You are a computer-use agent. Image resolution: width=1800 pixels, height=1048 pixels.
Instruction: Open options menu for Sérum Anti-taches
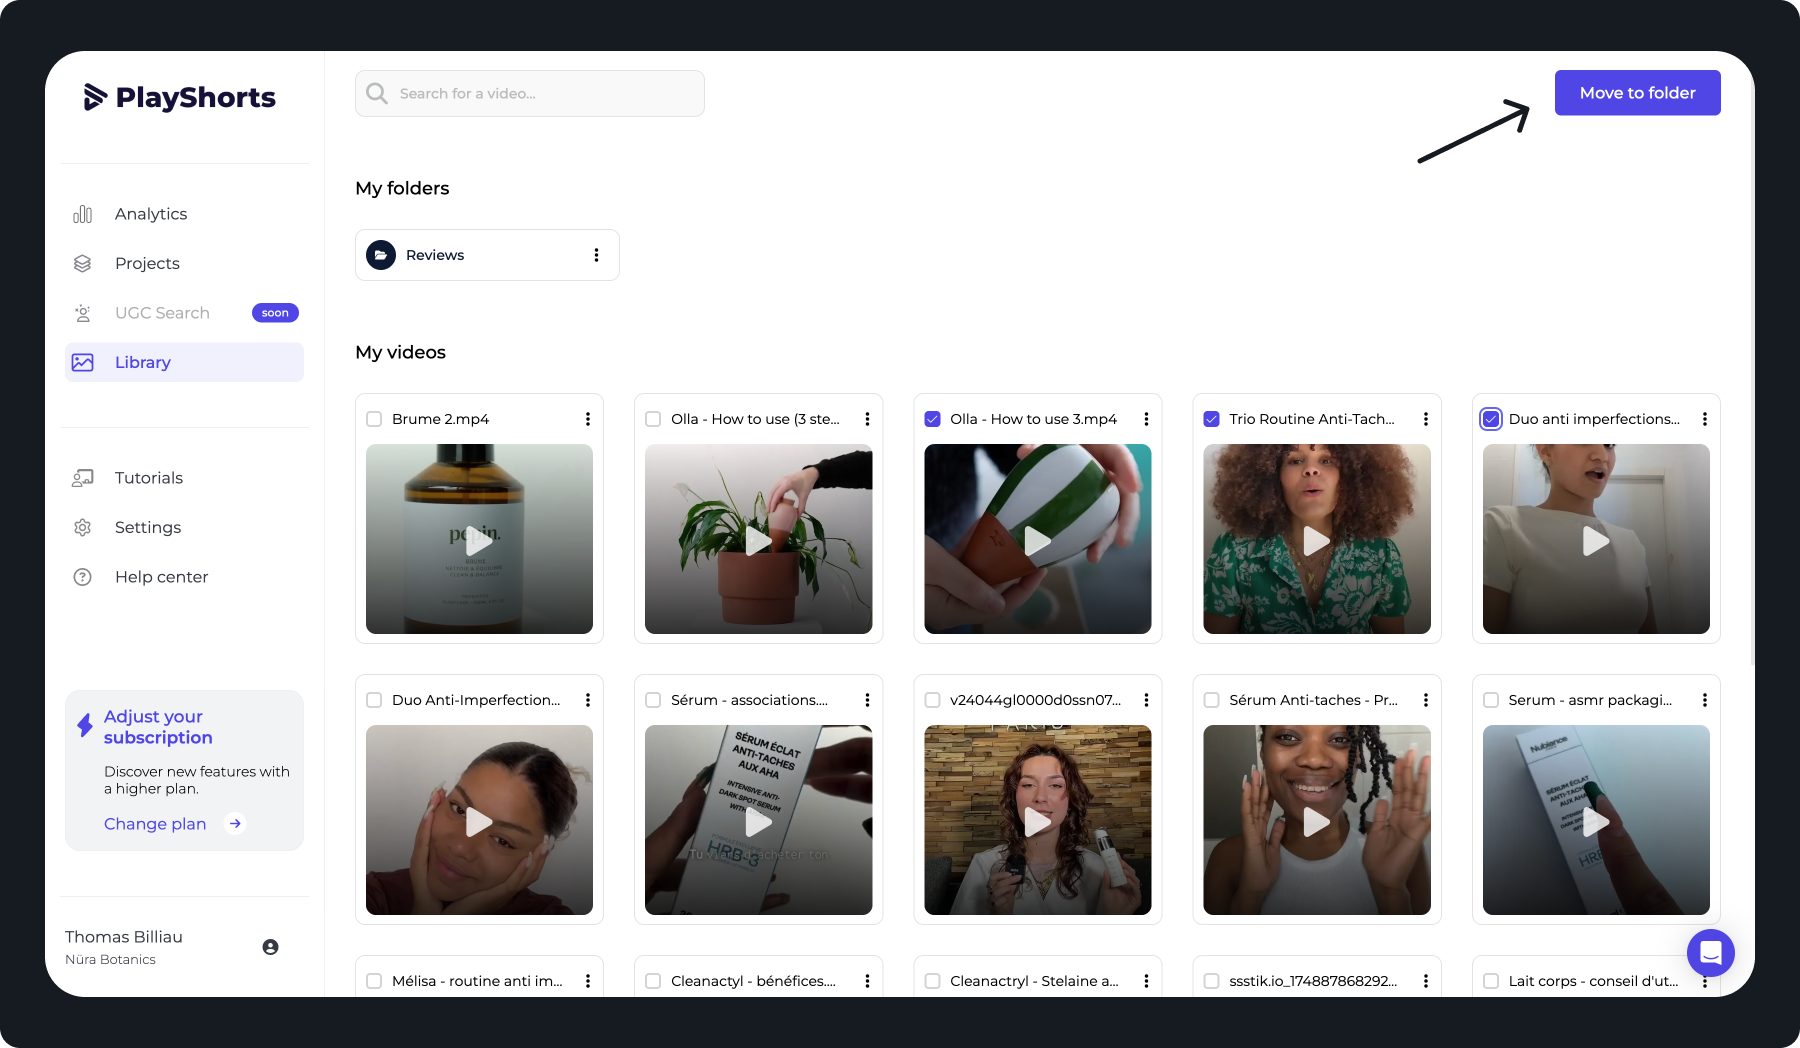pyautogui.click(x=1425, y=700)
